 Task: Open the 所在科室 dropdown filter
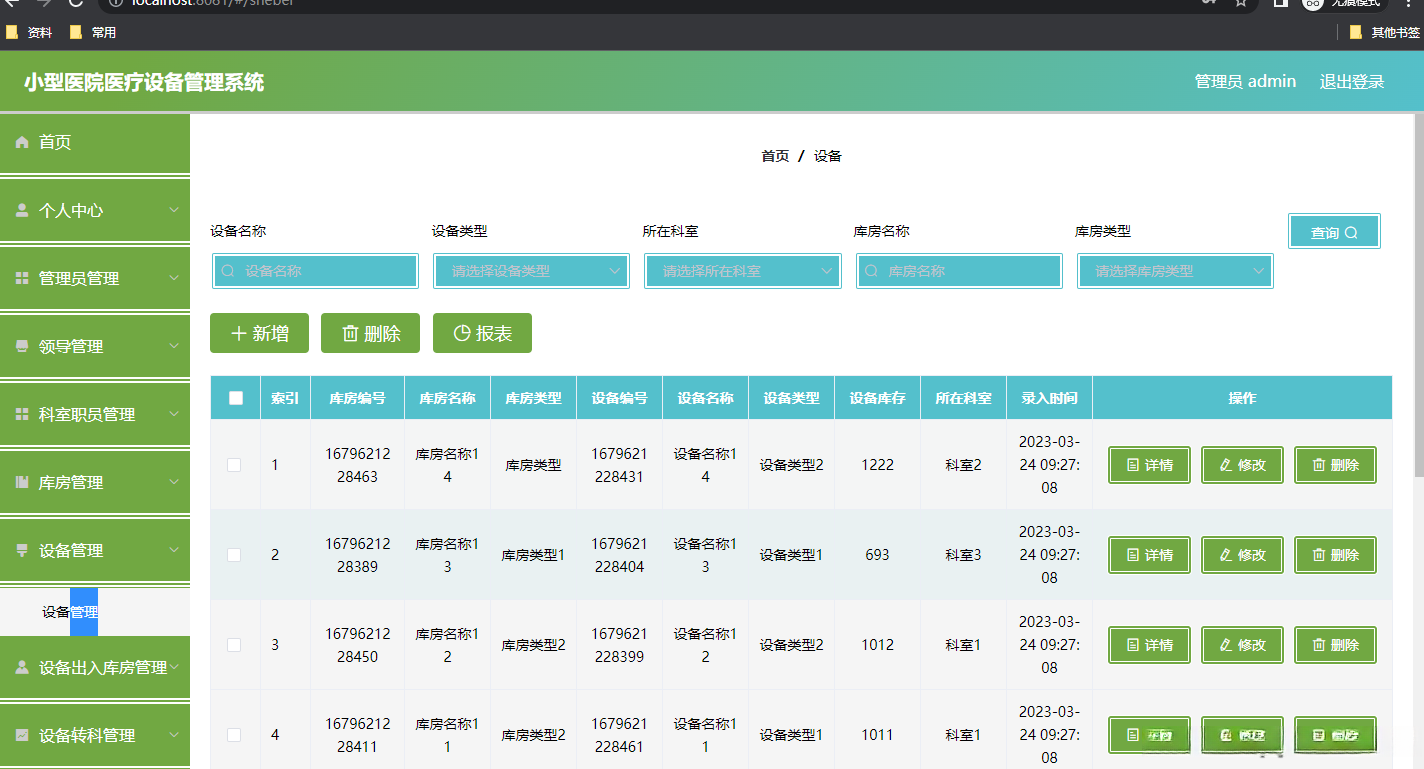pos(742,271)
